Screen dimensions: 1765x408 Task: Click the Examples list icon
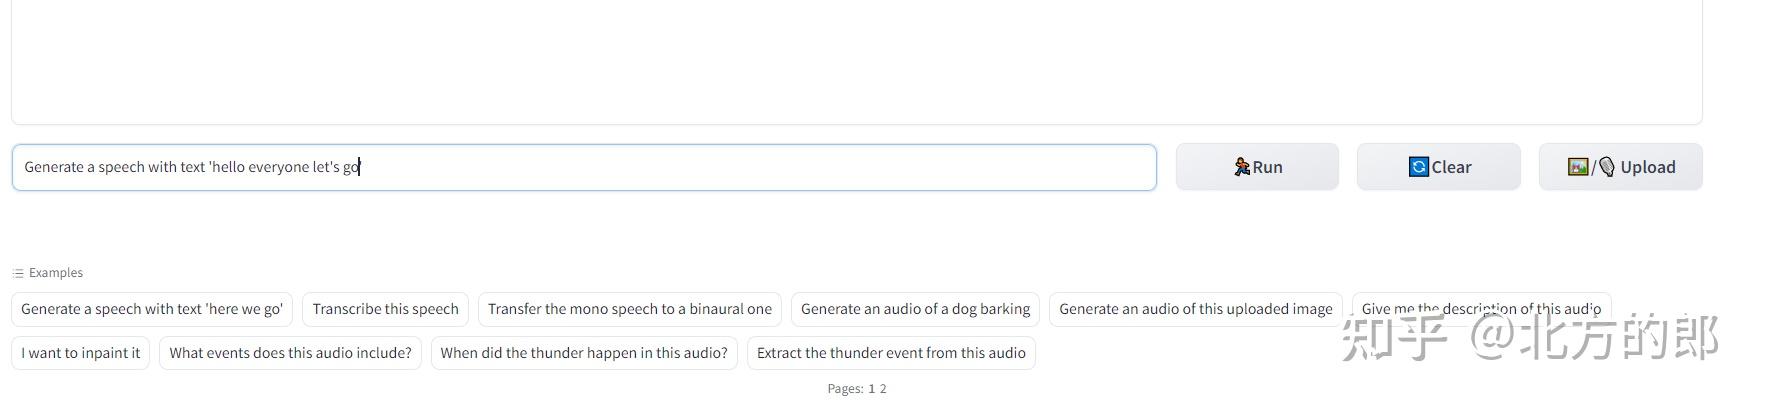click(x=18, y=273)
